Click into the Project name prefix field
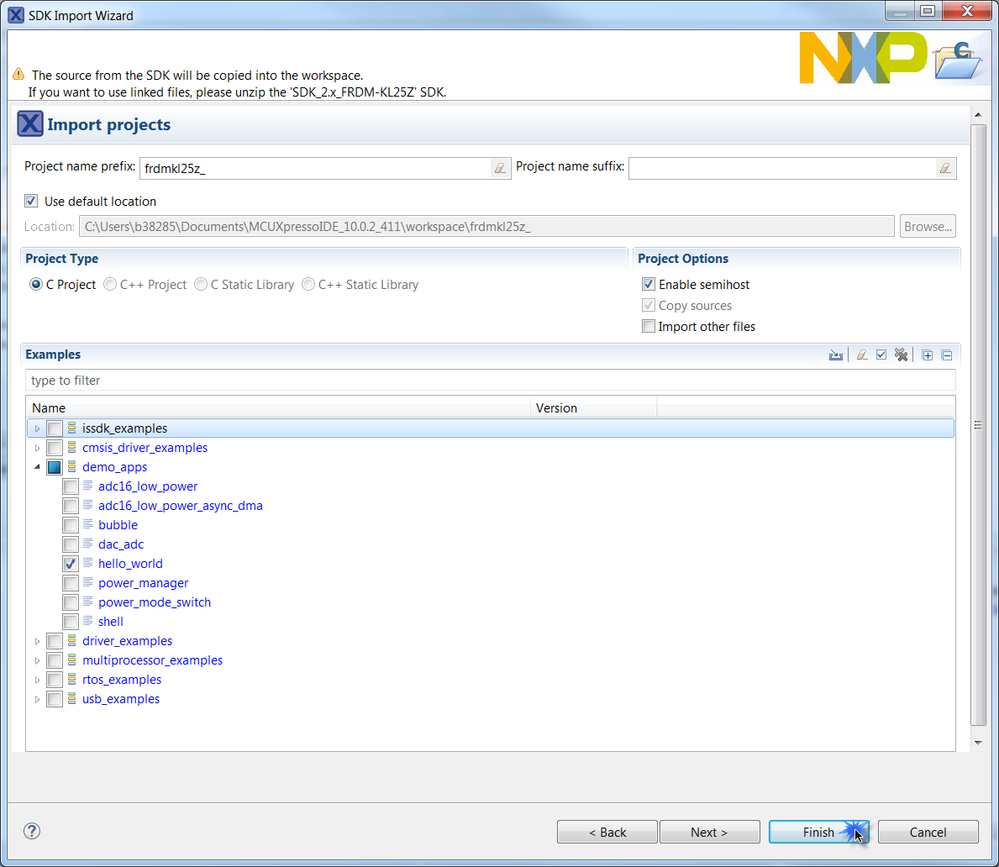The width and height of the screenshot is (999, 867). pyautogui.click(x=315, y=168)
